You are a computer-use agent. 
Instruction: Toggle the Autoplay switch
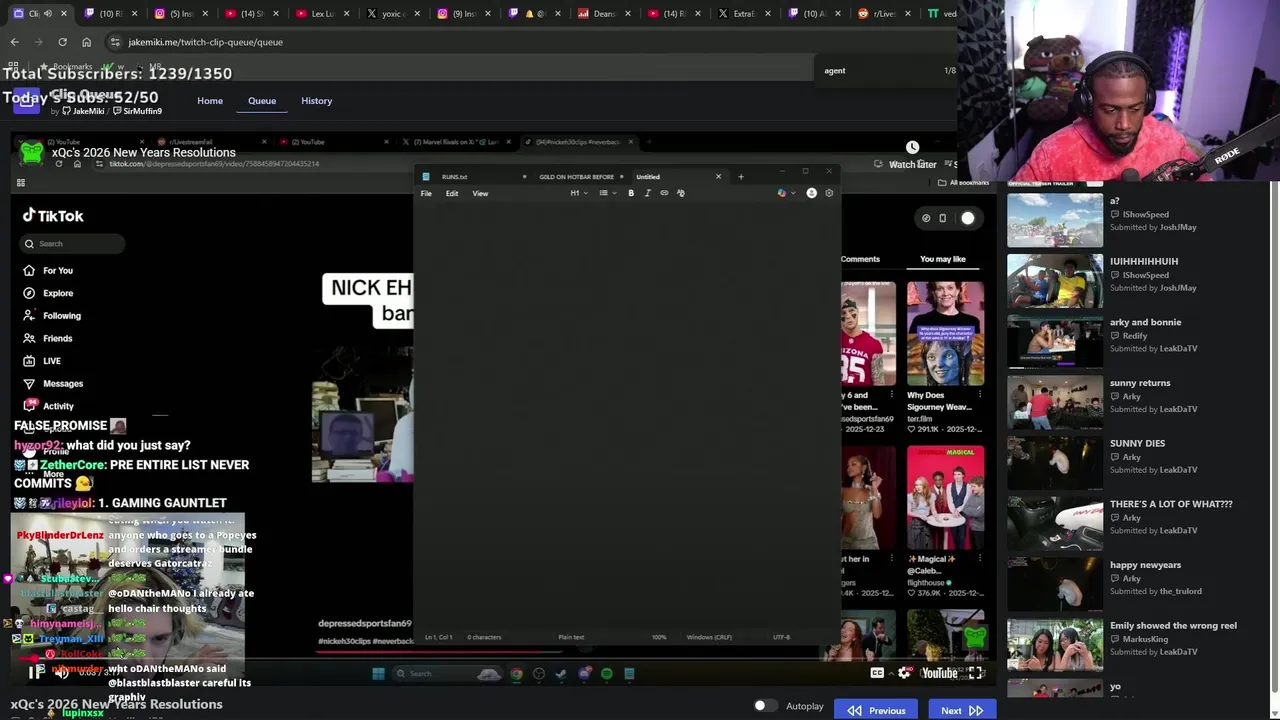click(765, 706)
